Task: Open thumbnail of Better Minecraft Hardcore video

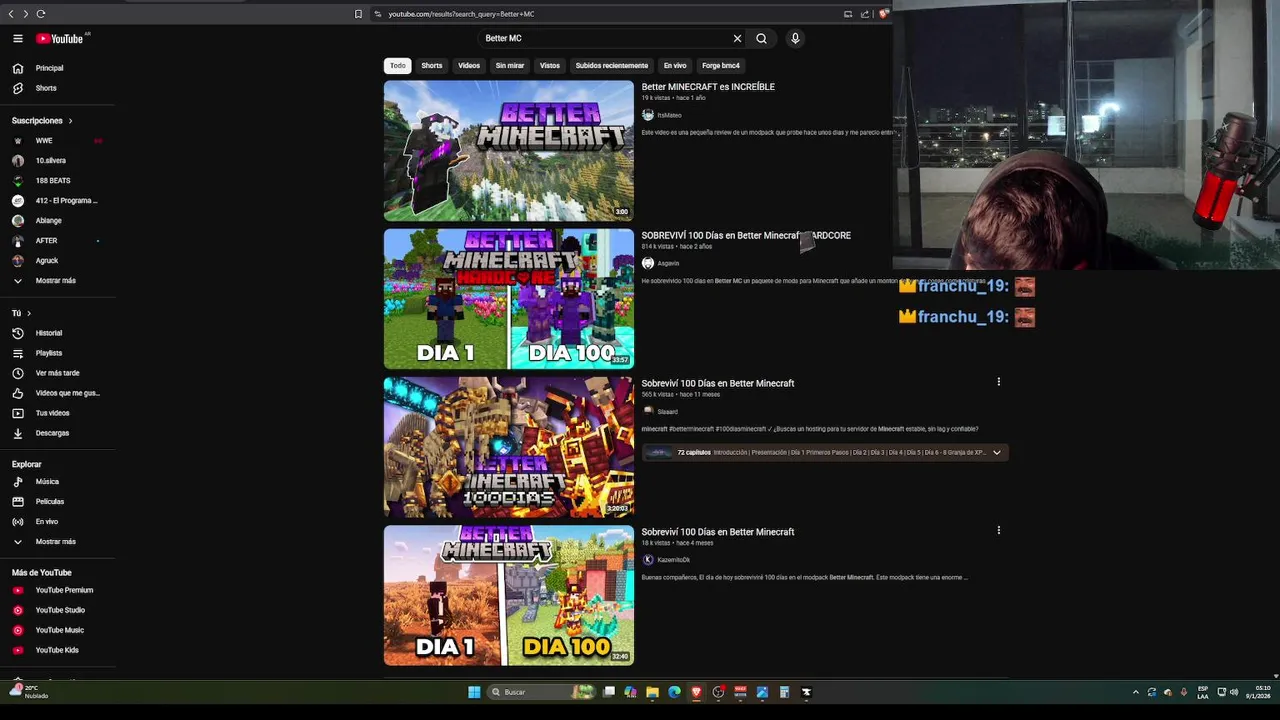Action: click(x=509, y=299)
